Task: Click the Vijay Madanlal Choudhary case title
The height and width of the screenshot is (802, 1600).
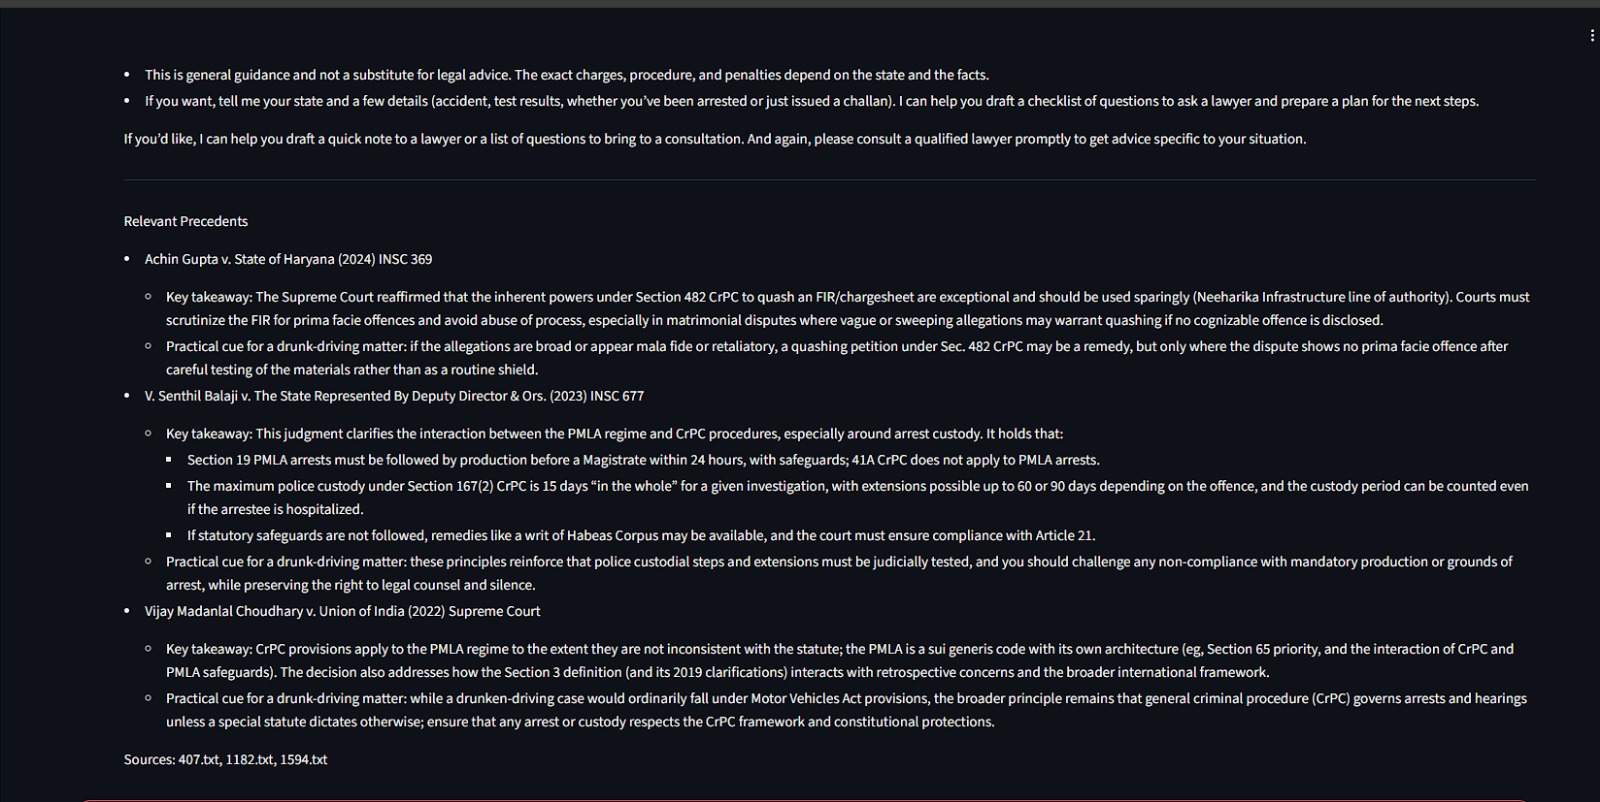Action: pyautogui.click(x=342, y=611)
